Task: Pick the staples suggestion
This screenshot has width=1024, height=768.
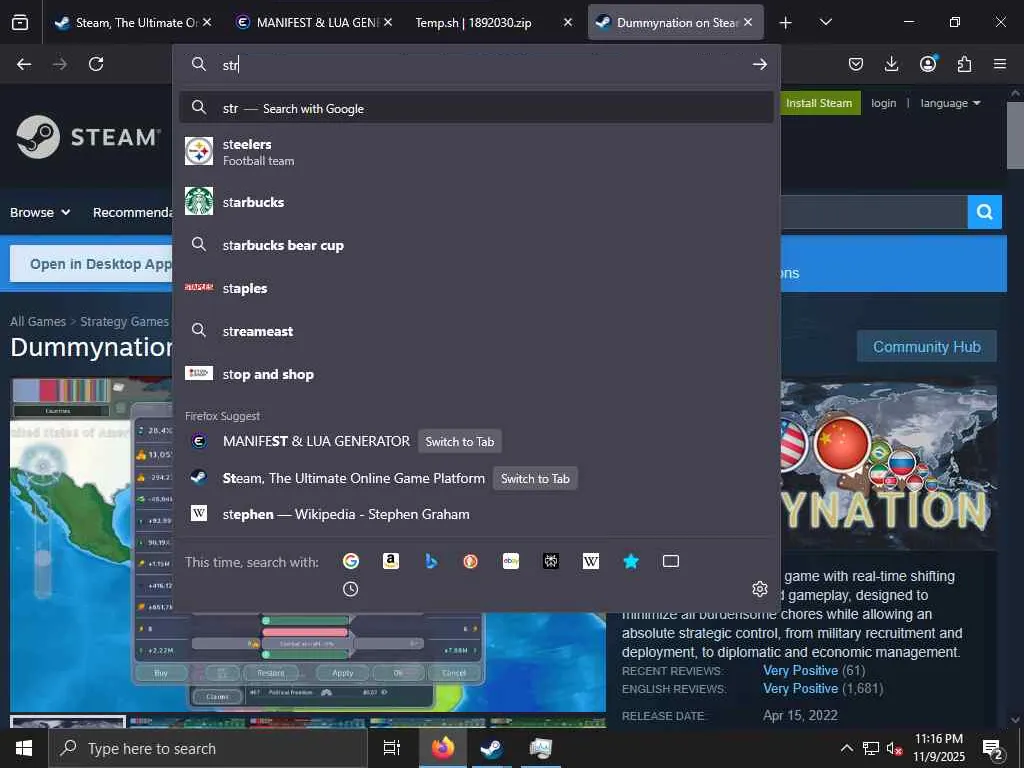Action: point(476,288)
